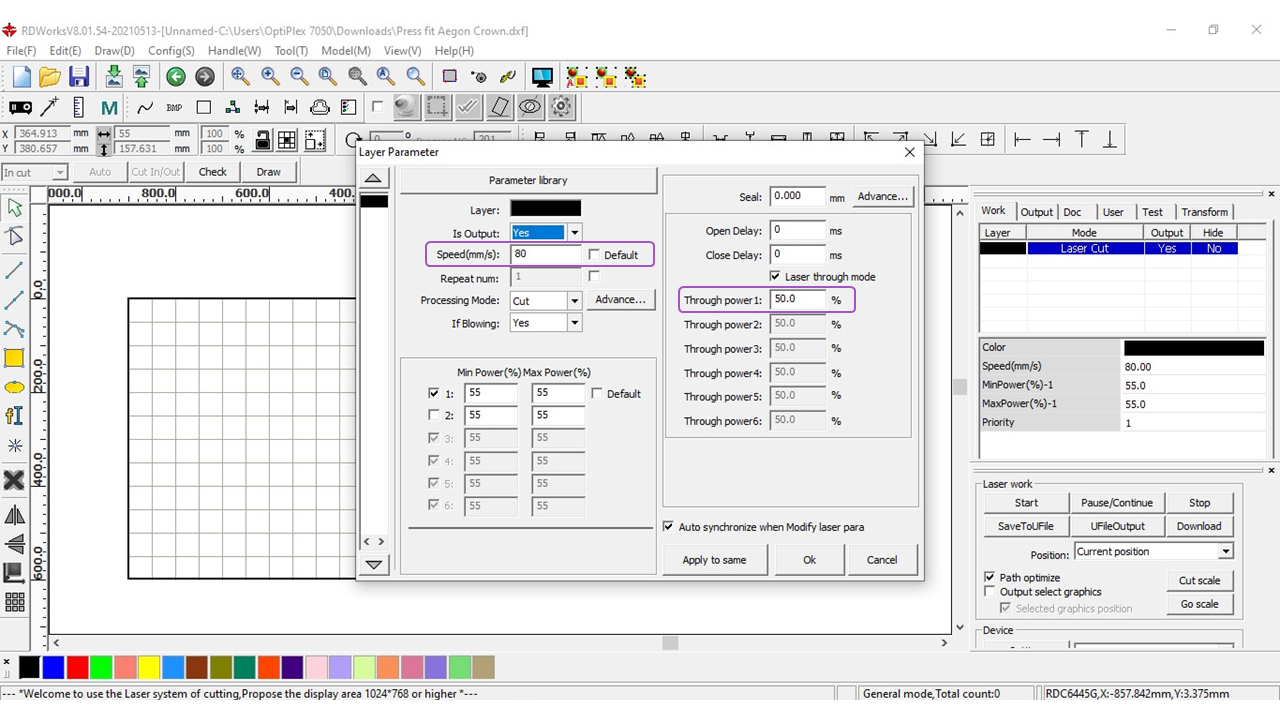Click the Zoom out magnifier

(x=299, y=76)
